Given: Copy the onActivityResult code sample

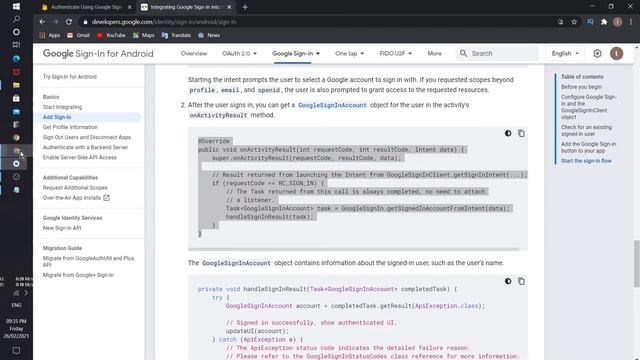Looking at the screenshot, I should click(x=521, y=133).
